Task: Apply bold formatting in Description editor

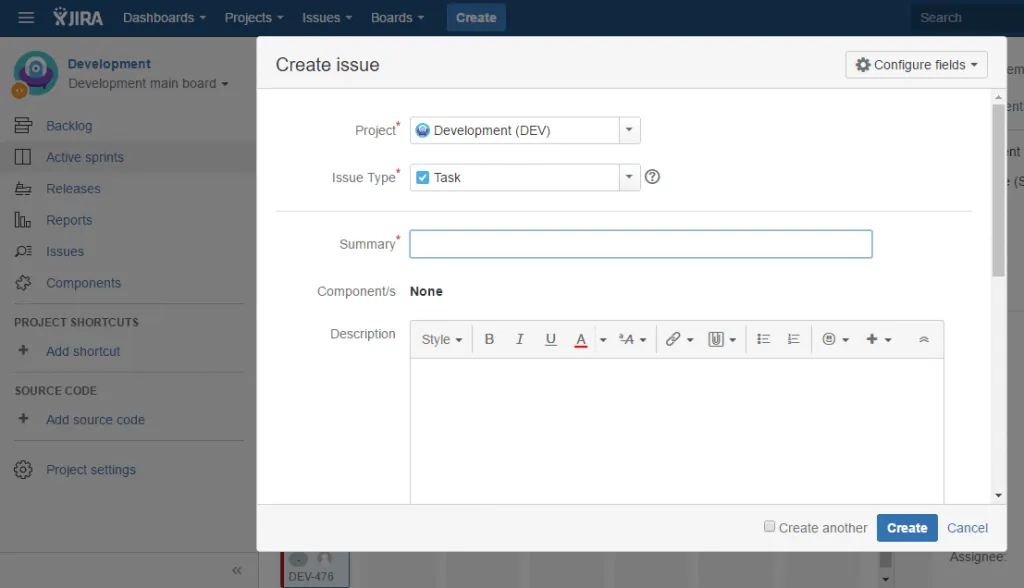Action: click(x=489, y=339)
